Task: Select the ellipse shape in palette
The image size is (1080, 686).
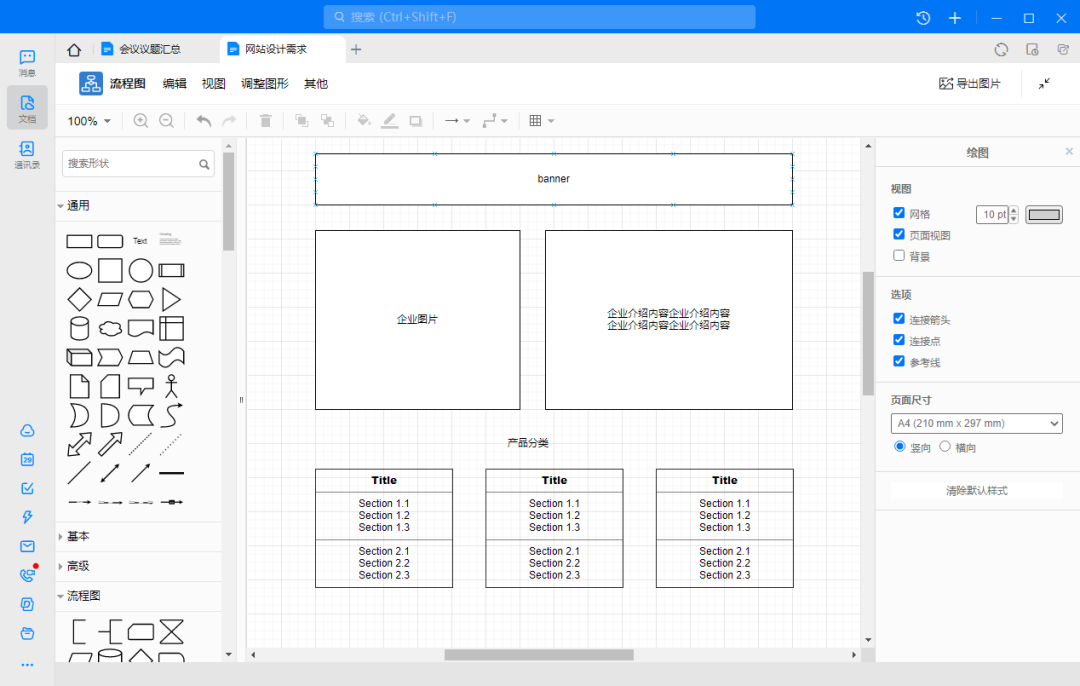Action: tap(79, 271)
